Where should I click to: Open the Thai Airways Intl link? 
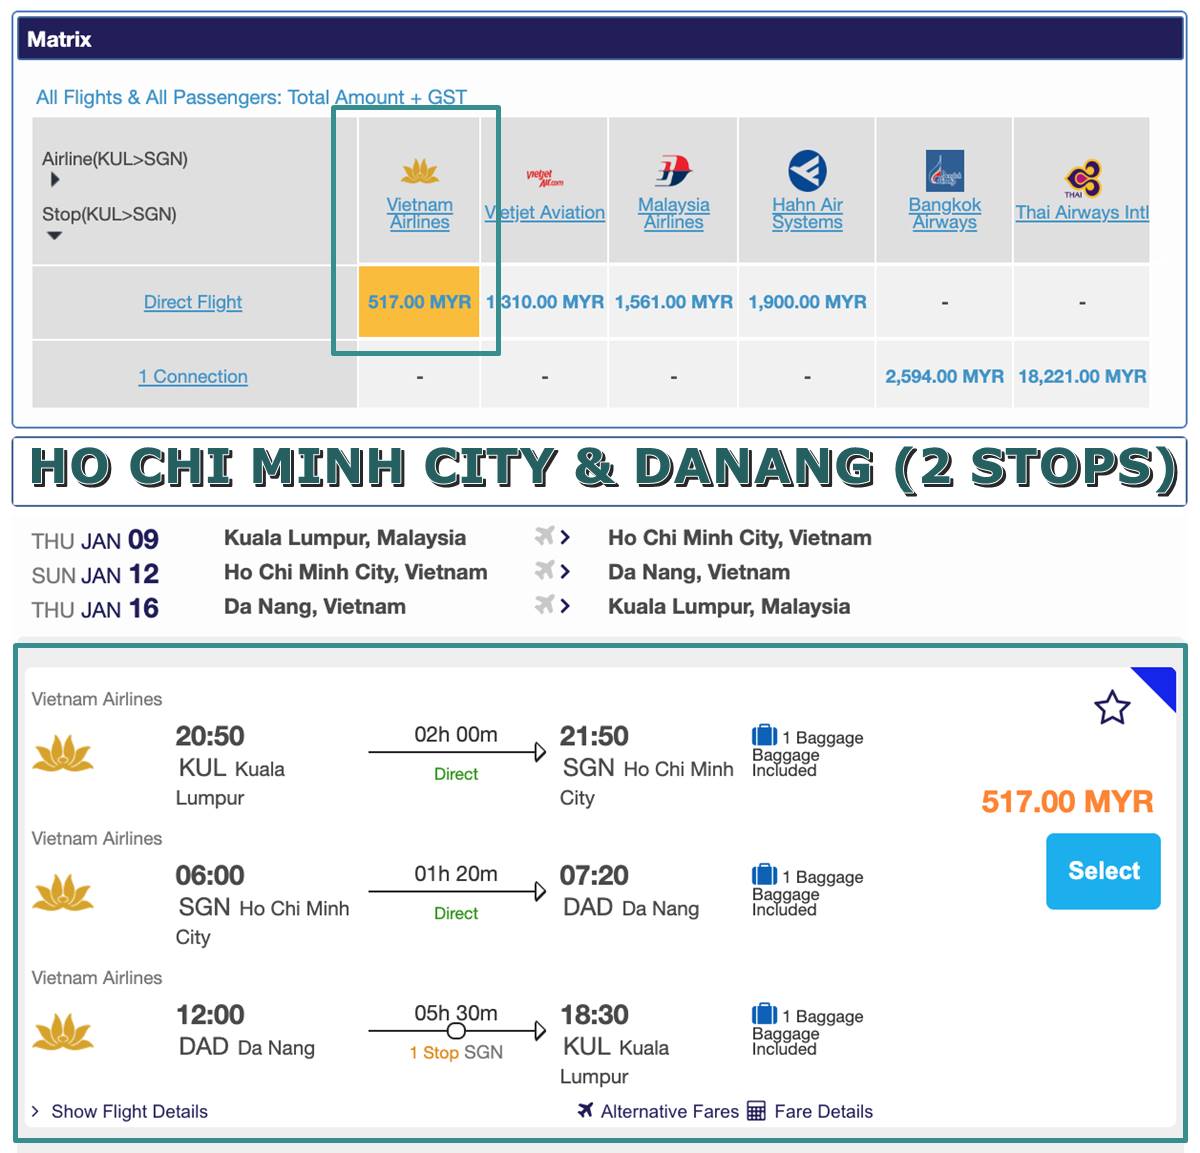coord(1082,213)
